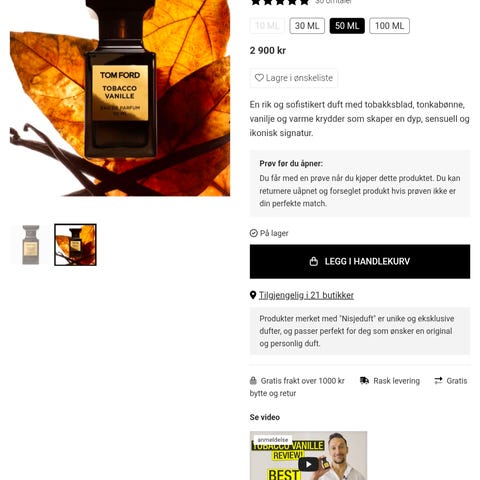
Task: Save the item with Lagre i ønskeliste
Action: pos(294,78)
